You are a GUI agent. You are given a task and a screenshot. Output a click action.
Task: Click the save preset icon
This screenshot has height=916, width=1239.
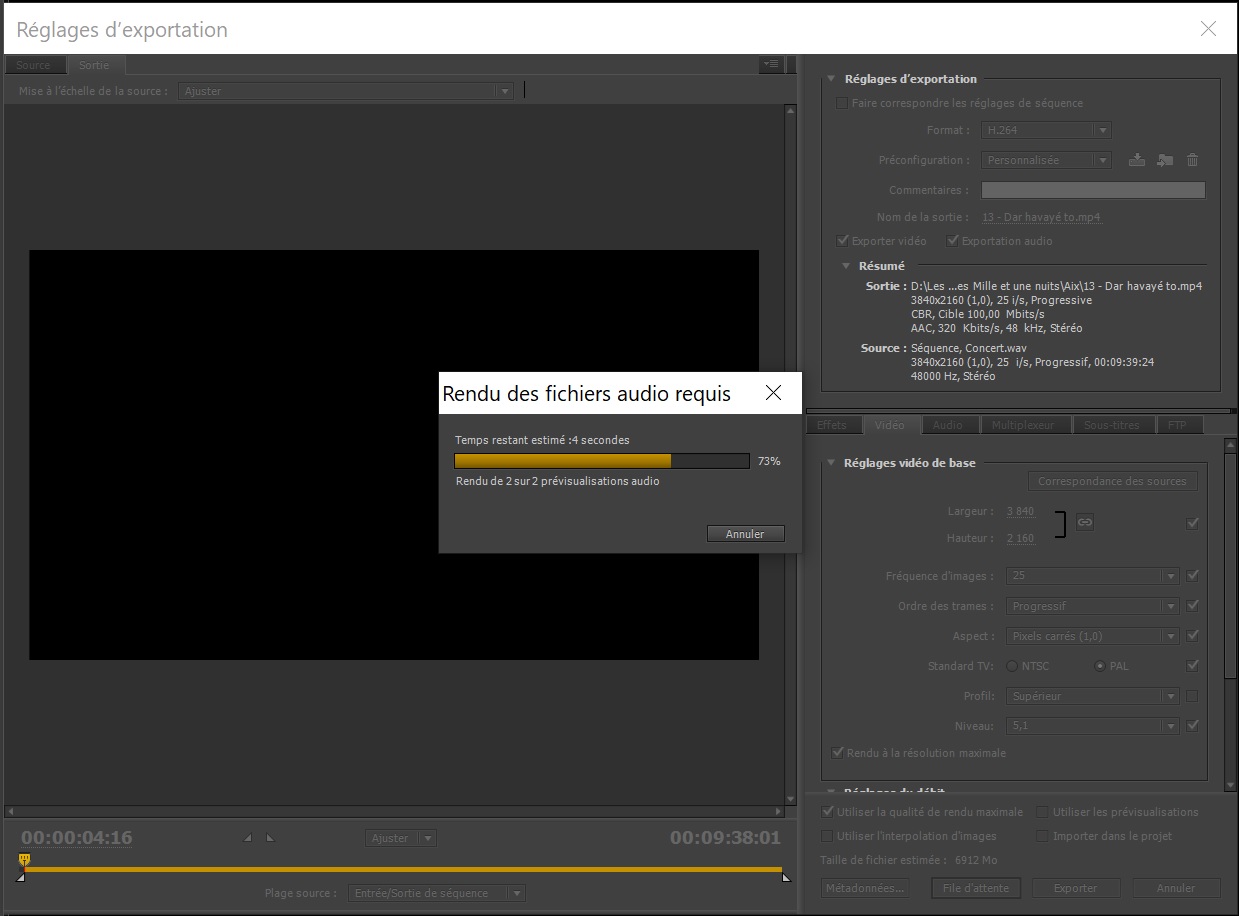pos(1137,160)
